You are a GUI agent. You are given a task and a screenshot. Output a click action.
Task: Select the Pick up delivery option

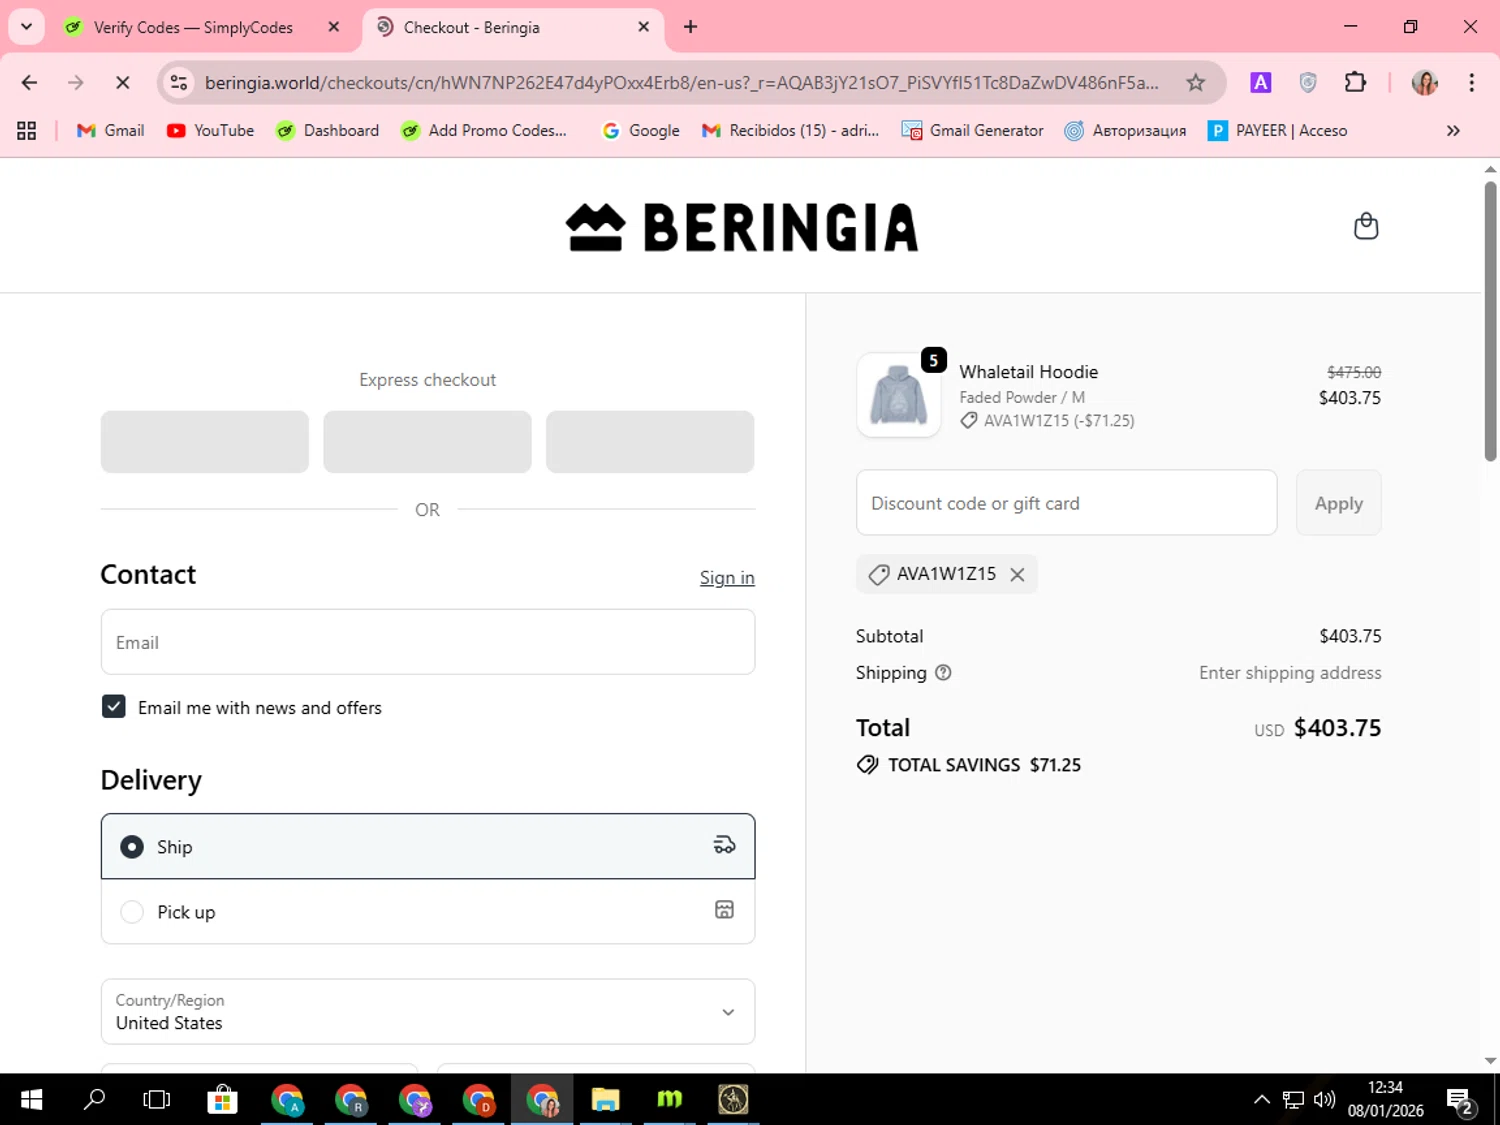tap(428, 912)
